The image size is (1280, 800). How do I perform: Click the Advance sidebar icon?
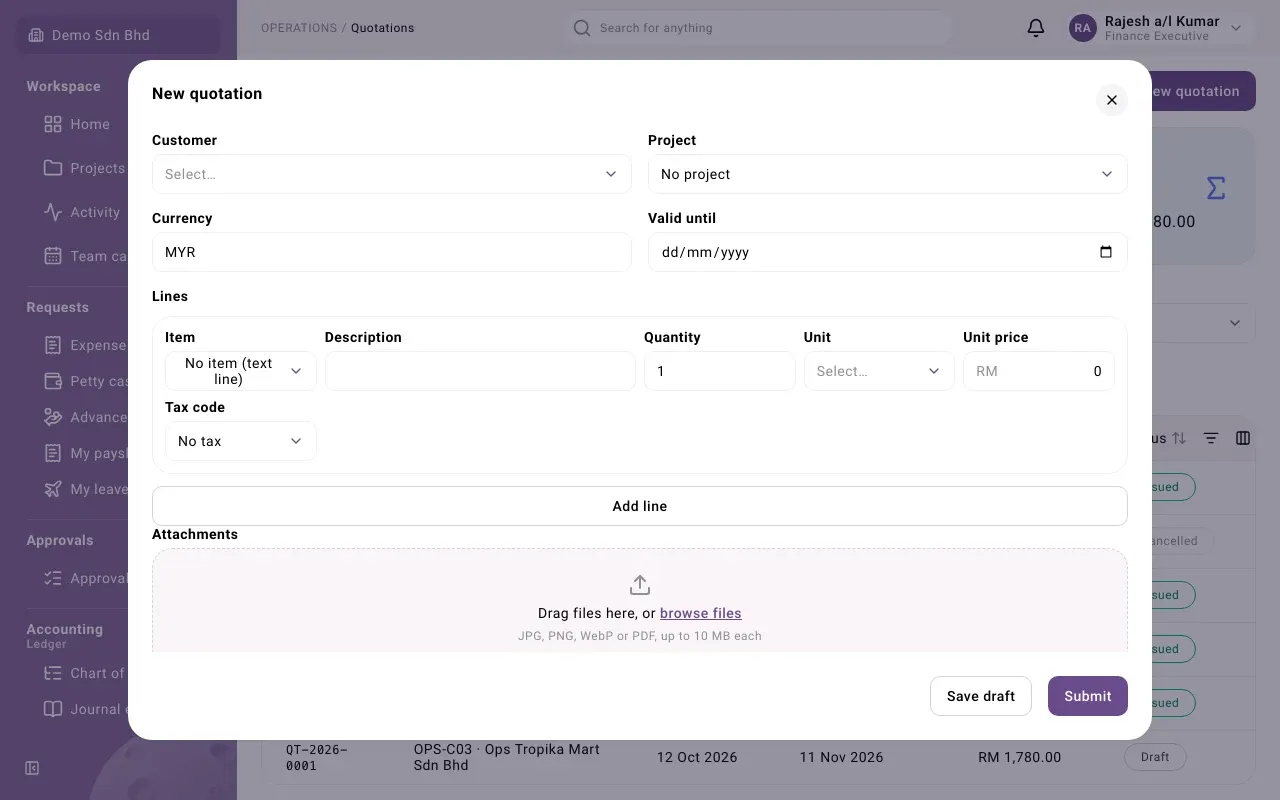coord(53,417)
